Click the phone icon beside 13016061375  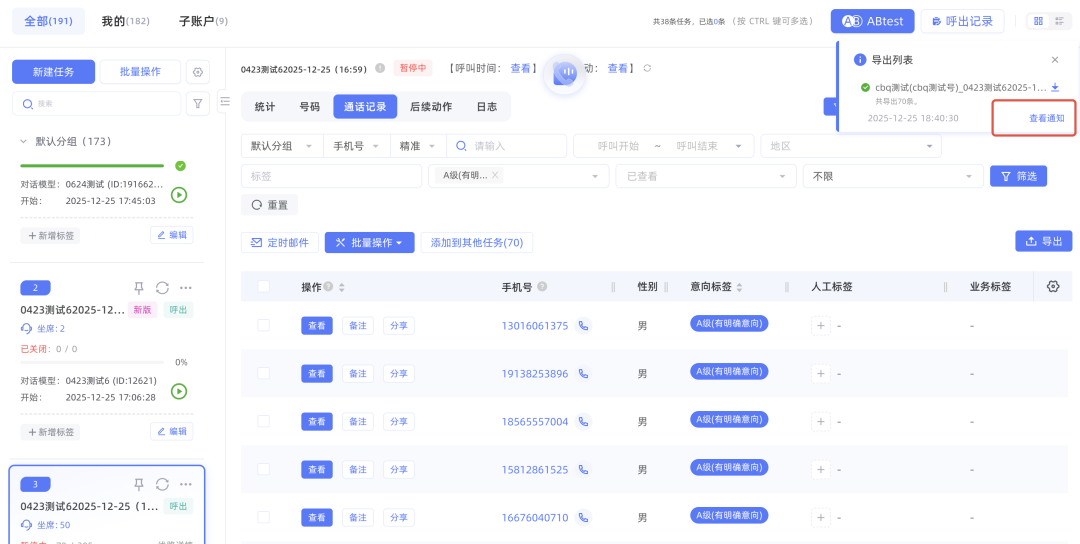[x=584, y=326]
